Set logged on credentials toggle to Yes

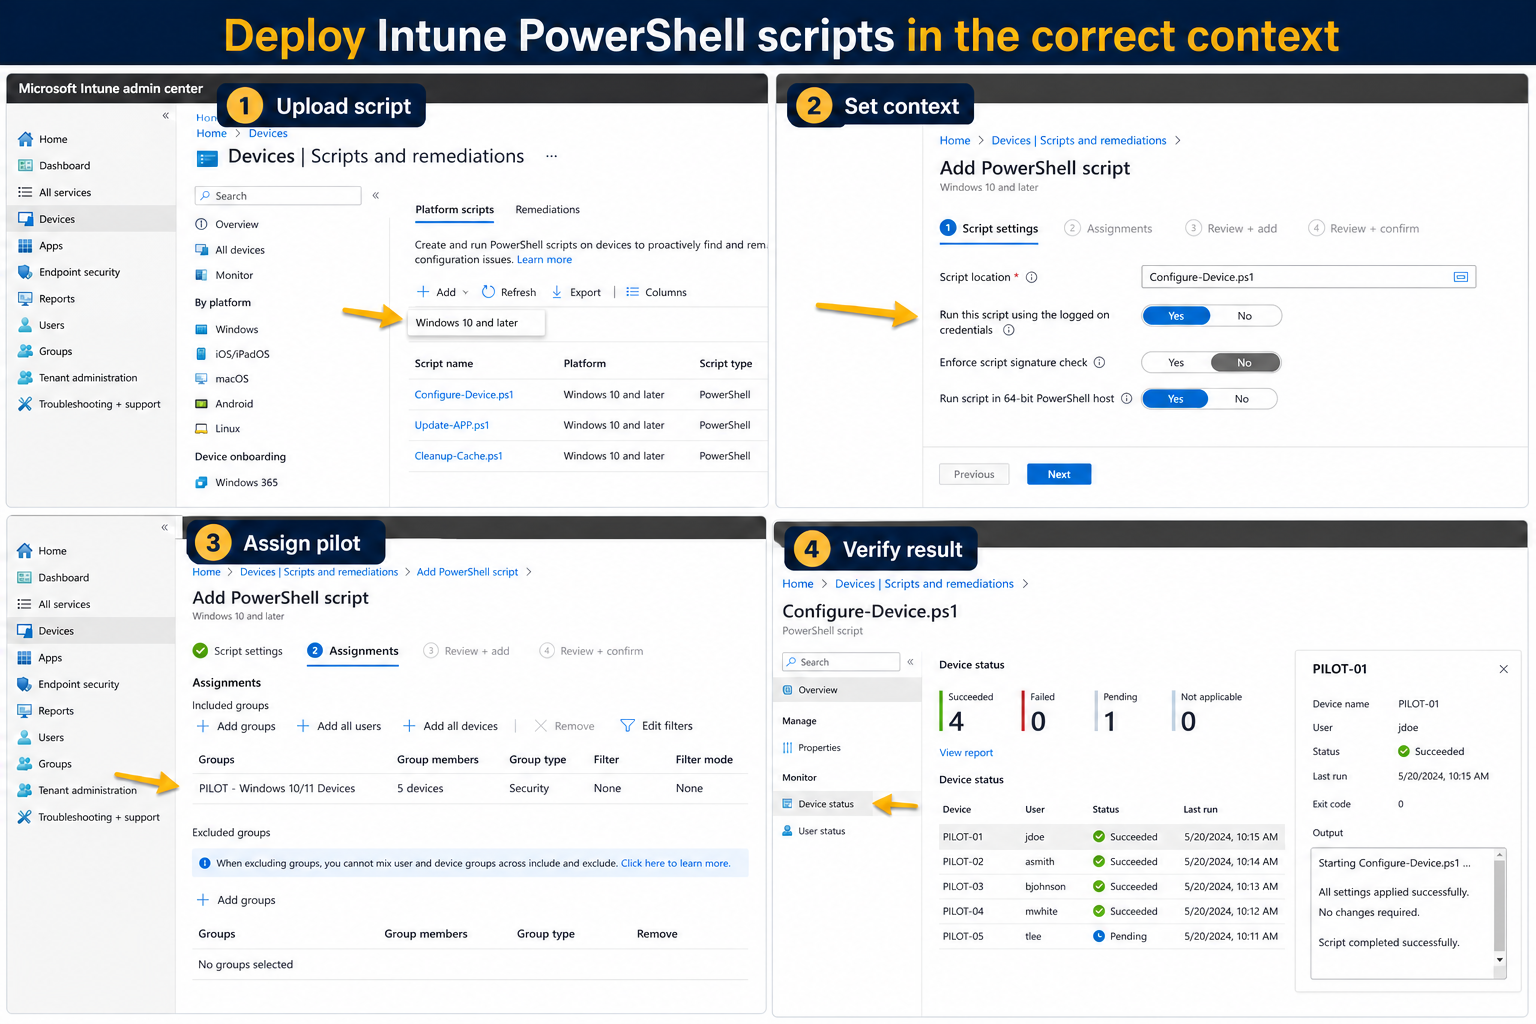1176,316
